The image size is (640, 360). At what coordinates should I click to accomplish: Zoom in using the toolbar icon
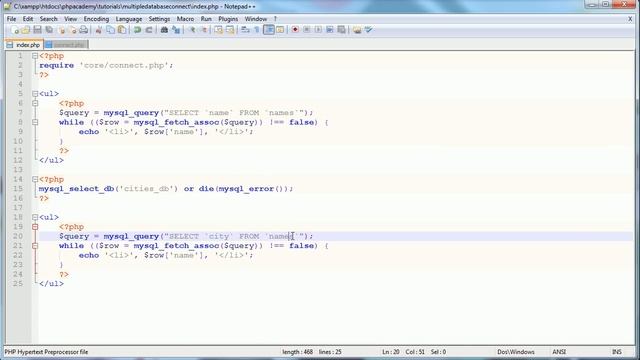coord(191,30)
